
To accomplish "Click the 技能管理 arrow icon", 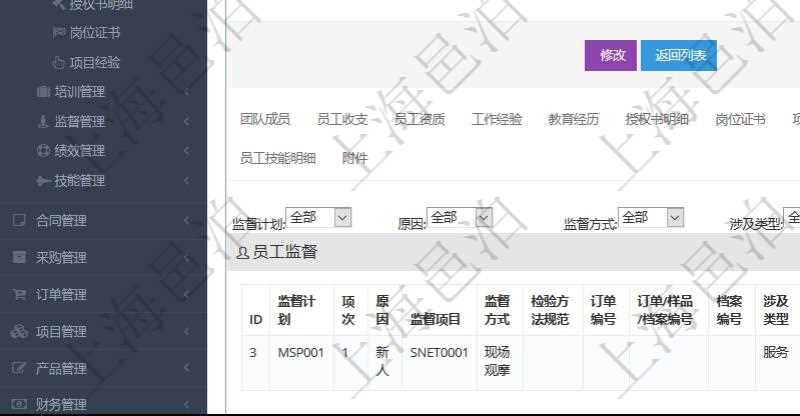I will [x=44, y=180].
